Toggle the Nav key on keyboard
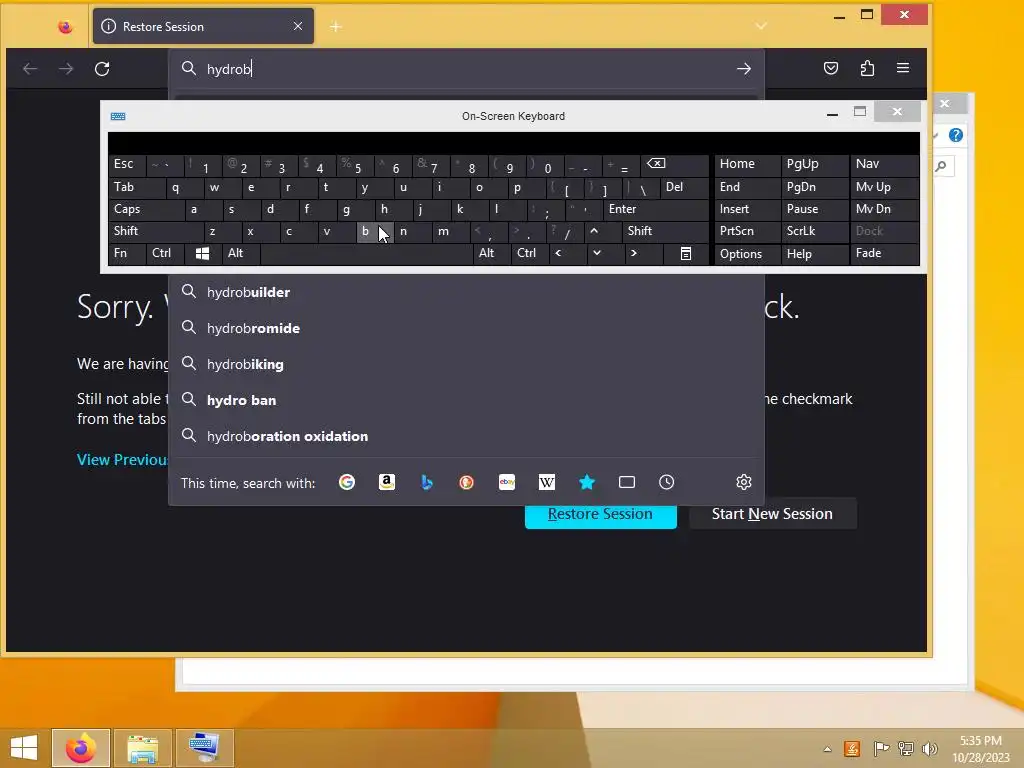Screen dimensions: 1024x768 (x=884, y=164)
